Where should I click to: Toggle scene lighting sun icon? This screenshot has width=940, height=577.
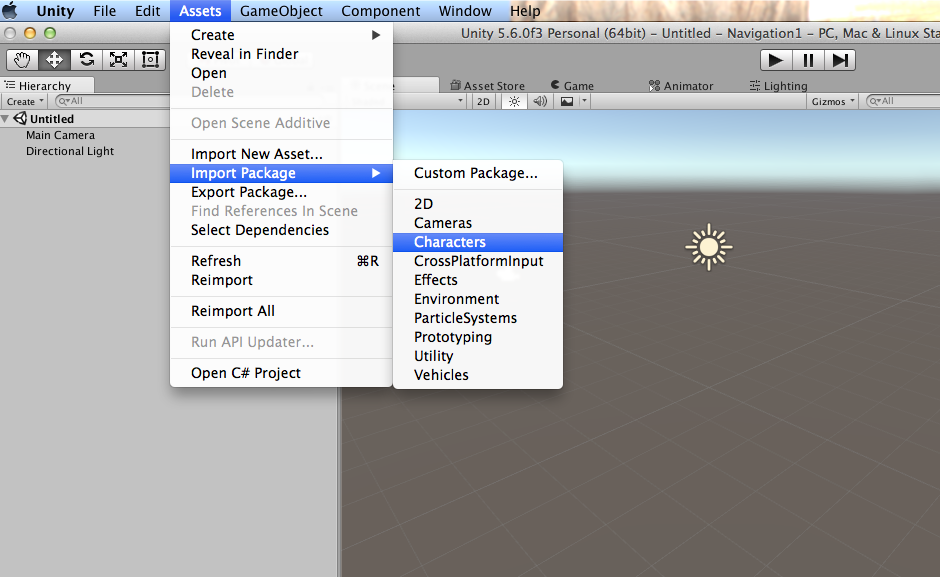[x=514, y=101]
